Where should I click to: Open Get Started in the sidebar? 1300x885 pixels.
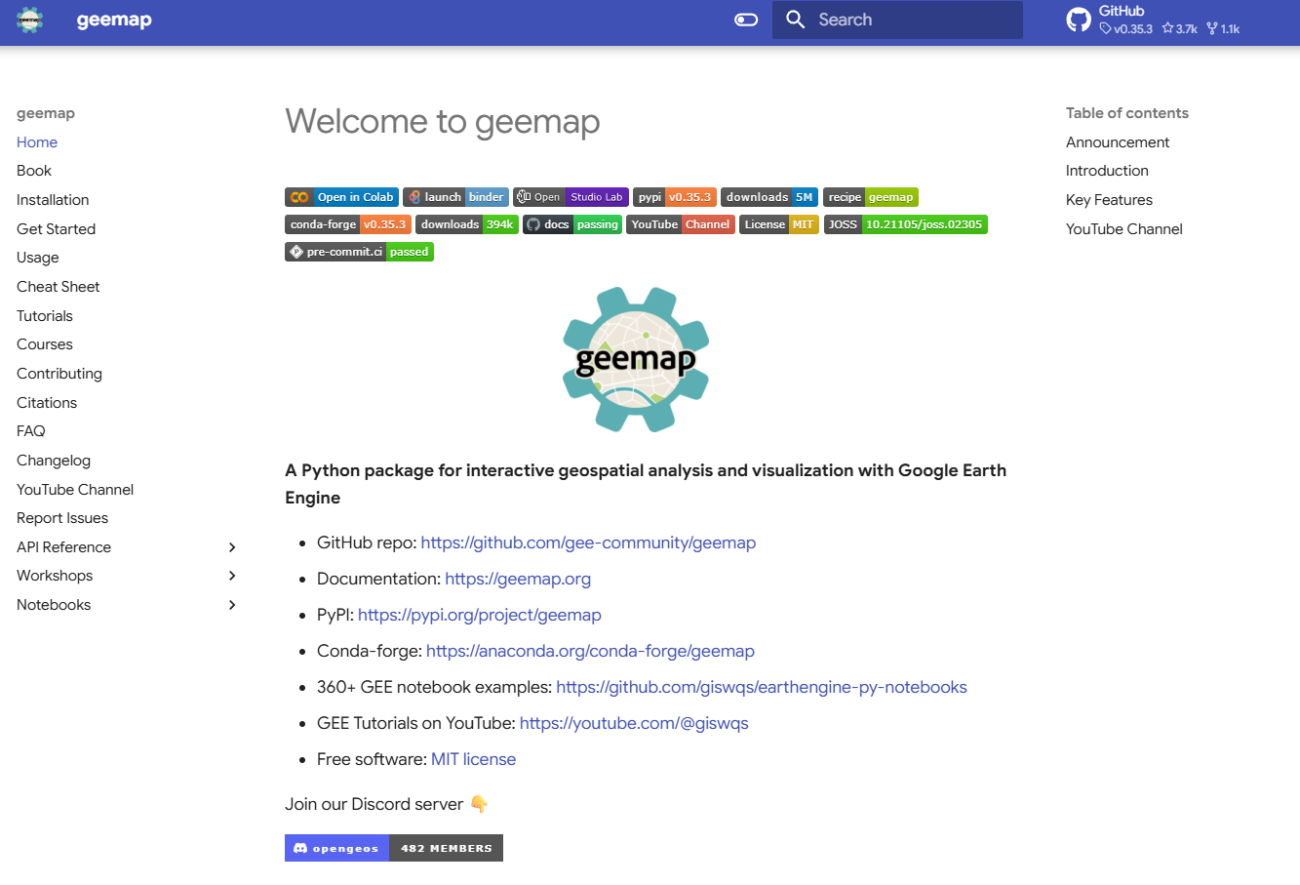tap(56, 229)
